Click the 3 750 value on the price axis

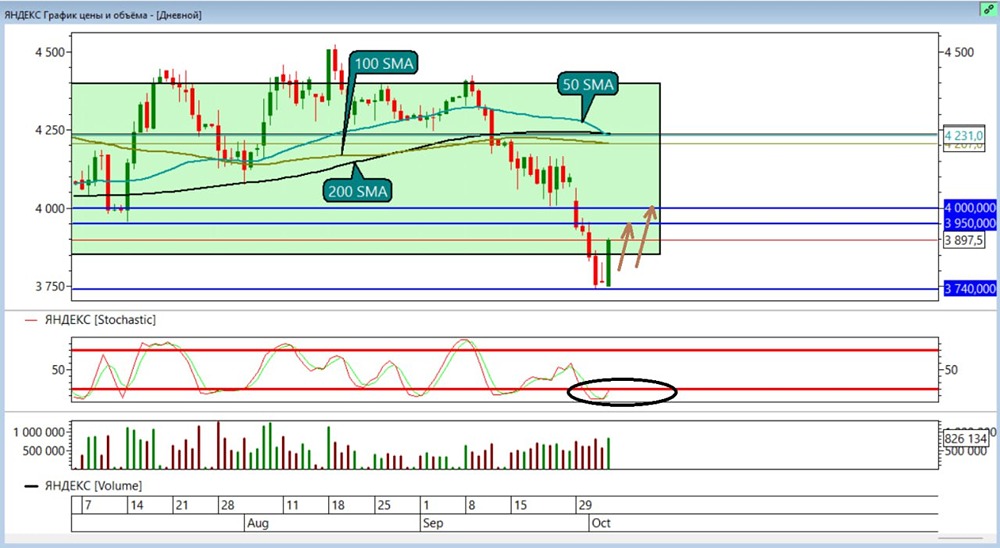click(x=50, y=286)
